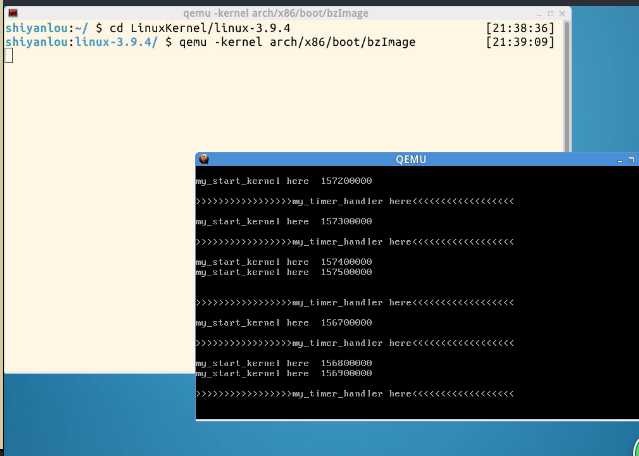This screenshot has height=456, width=639.
Task: Click line 'my_start_kernel here 157400000'
Action: click(x=284, y=262)
